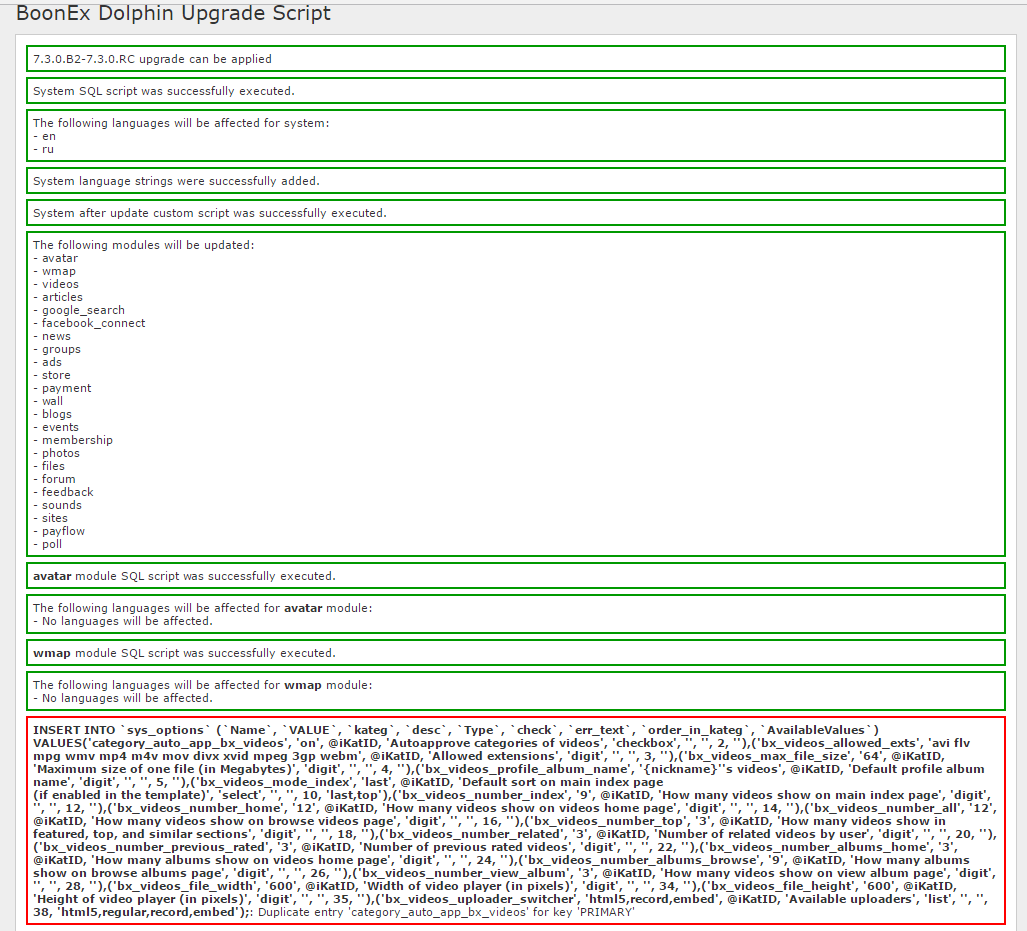
Task: Select the '- files' module entry
Action: pos(49,466)
